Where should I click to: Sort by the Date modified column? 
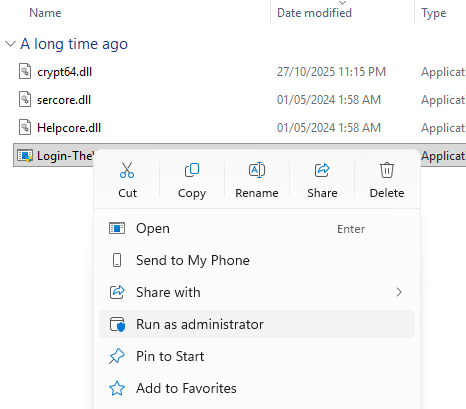(314, 13)
